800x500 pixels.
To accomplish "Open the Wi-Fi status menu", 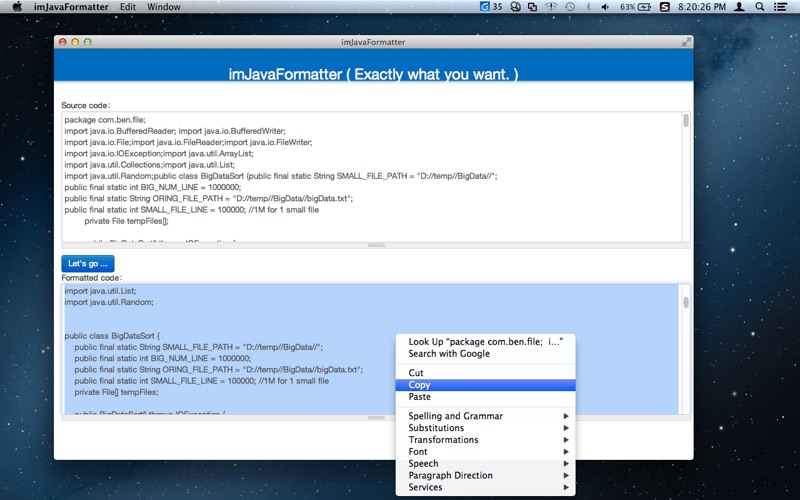I will pyautogui.click(x=551, y=7).
